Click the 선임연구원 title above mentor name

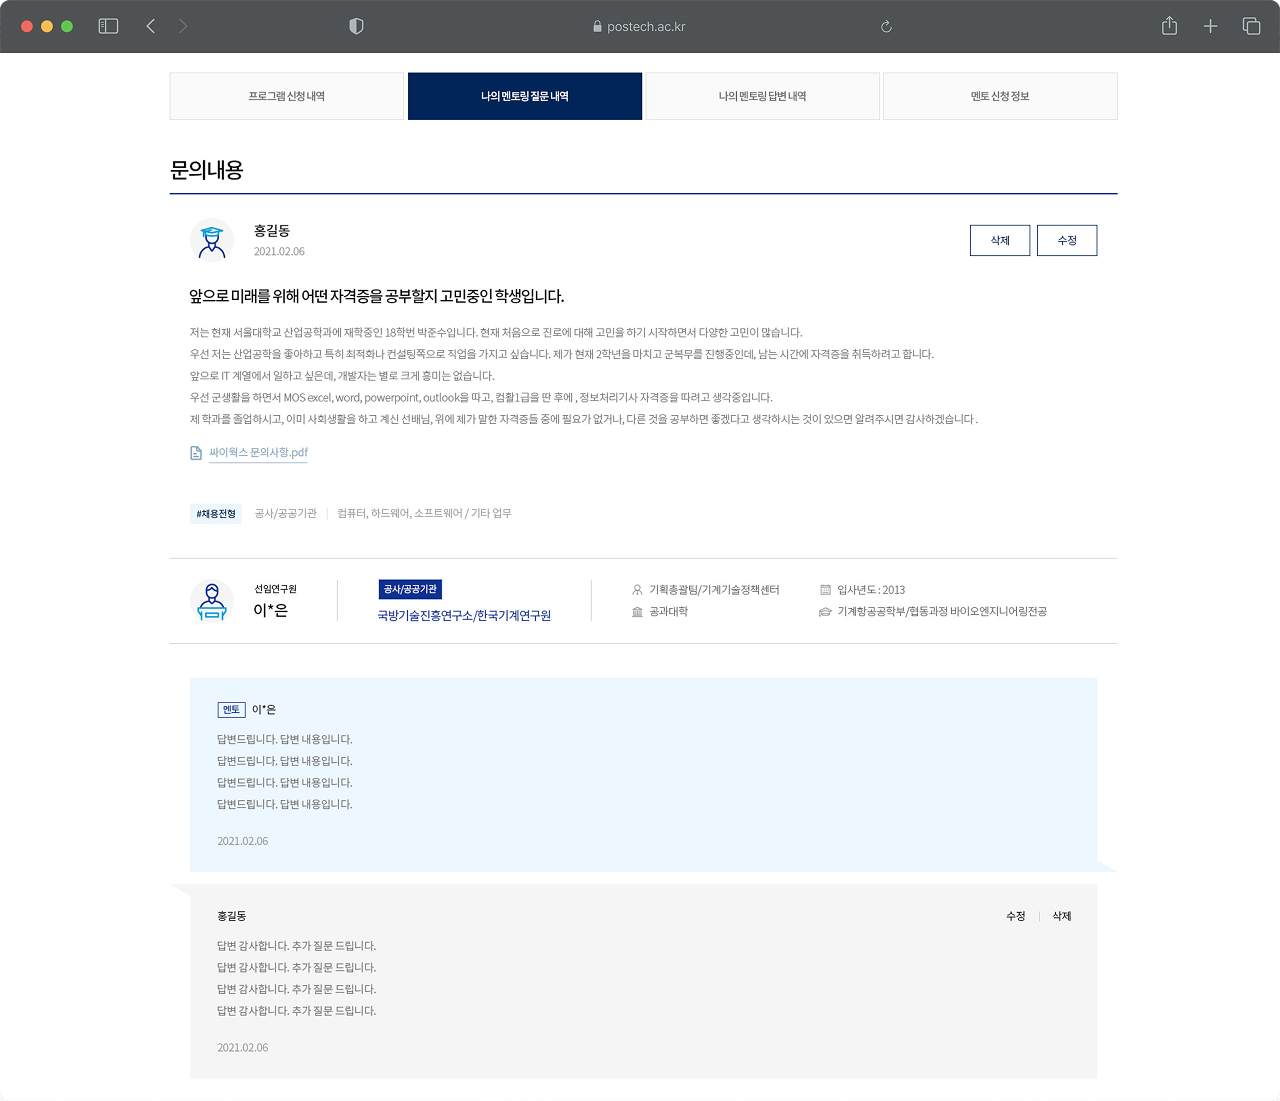pyautogui.click(x=275, y=590)
